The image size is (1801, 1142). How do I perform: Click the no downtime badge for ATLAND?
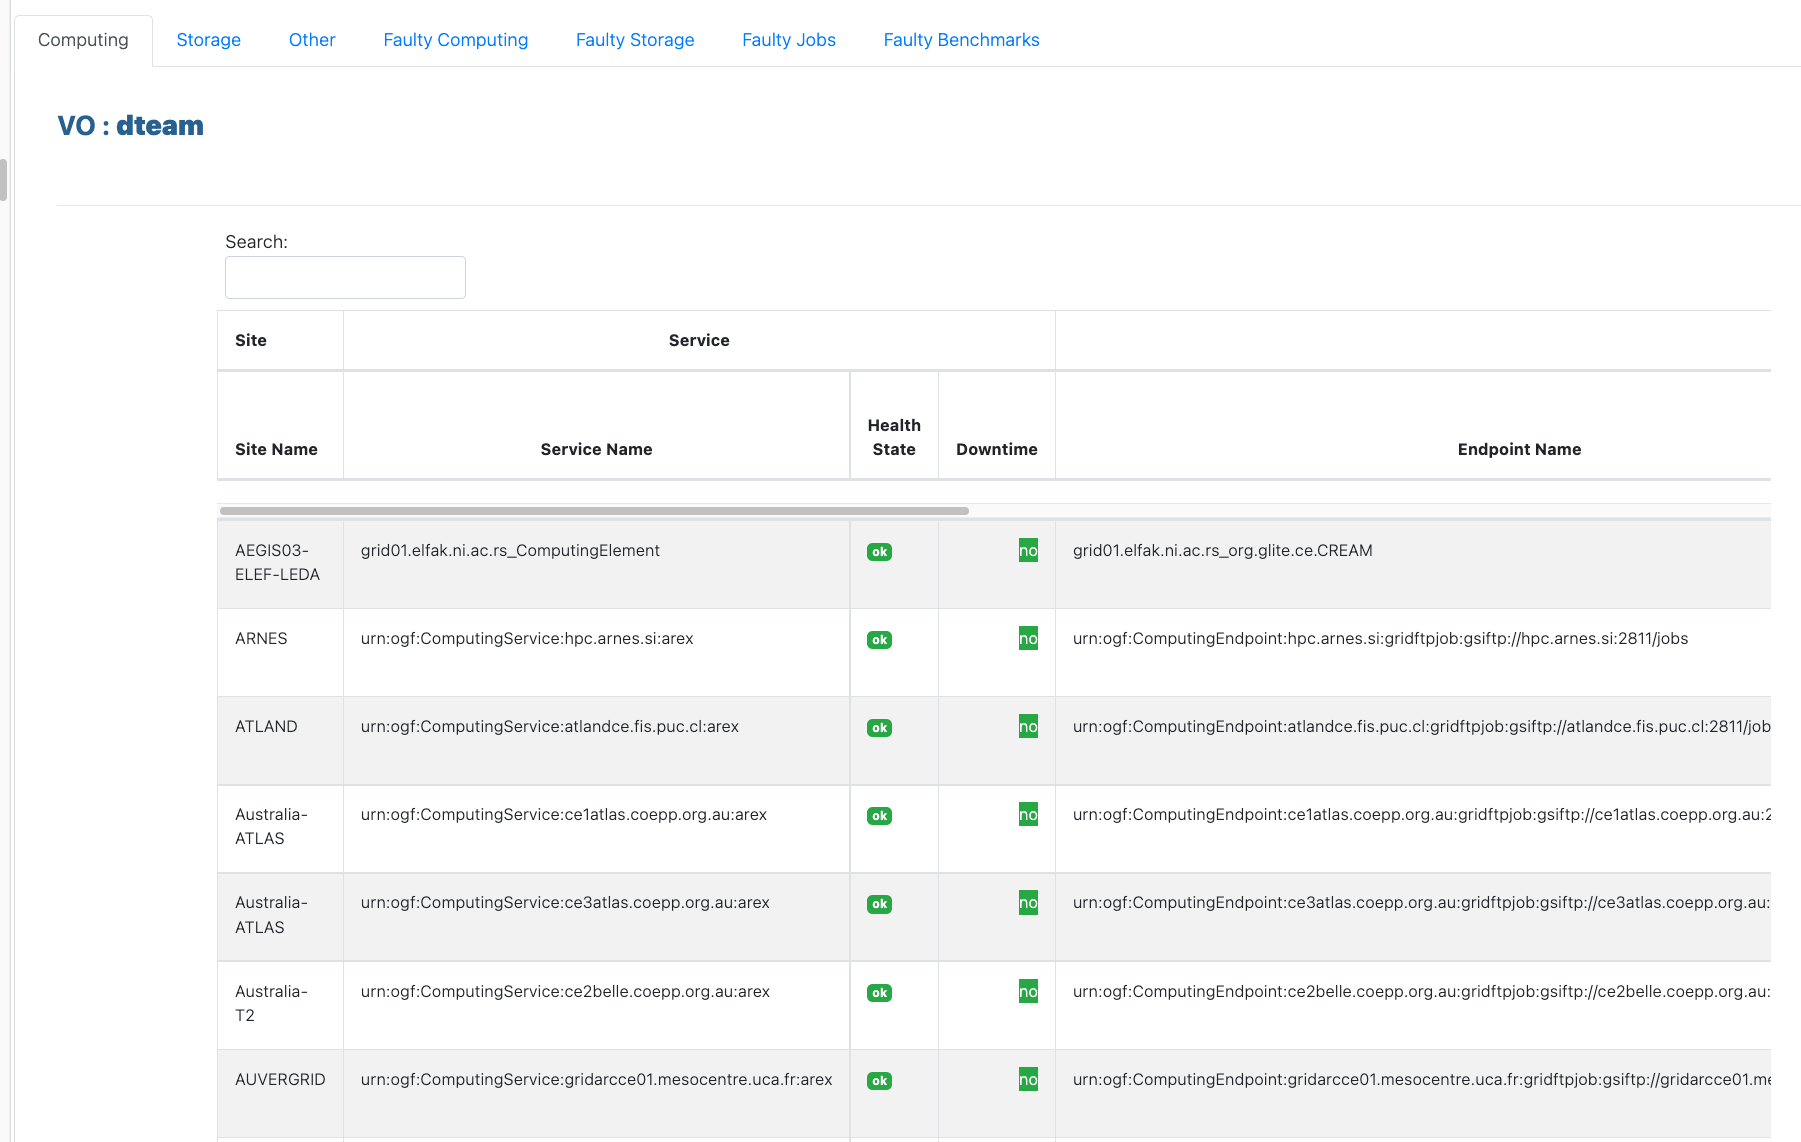coord(1027,726)
